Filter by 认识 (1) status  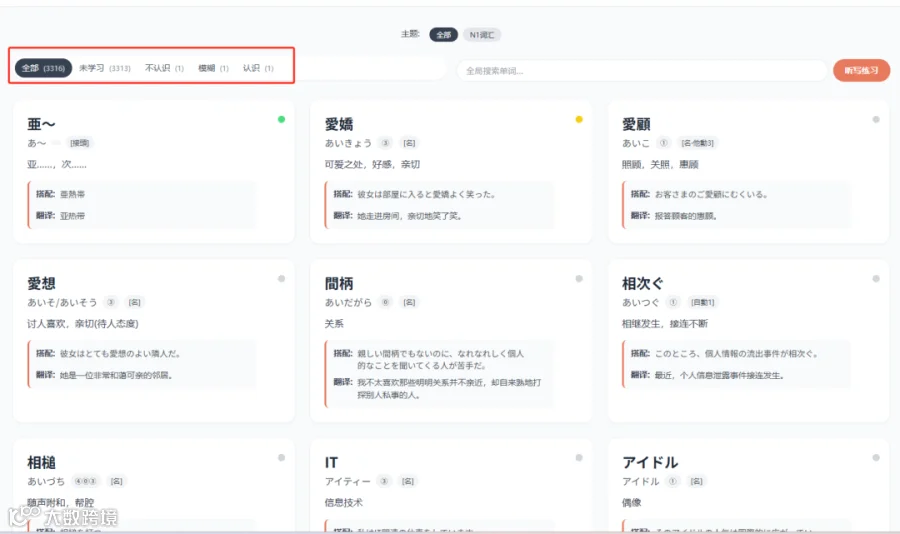click(258, 68)
